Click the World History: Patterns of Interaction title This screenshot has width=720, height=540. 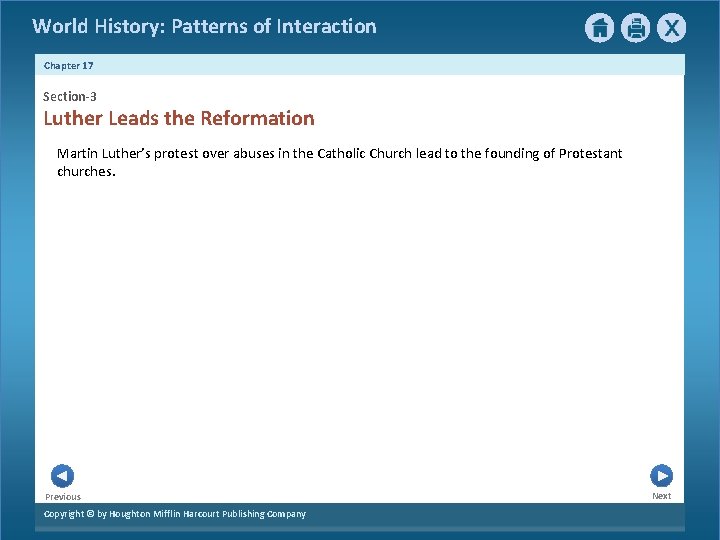(204, 26)
